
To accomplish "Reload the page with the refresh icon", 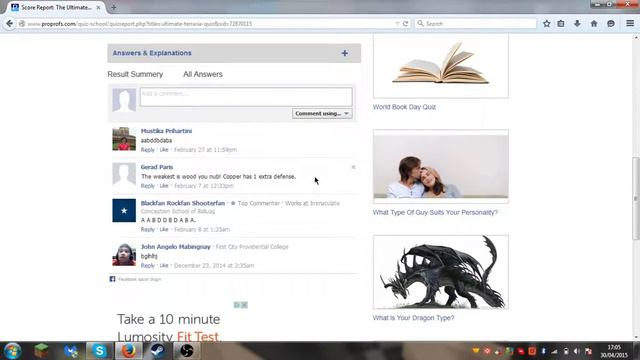I will (x=405, y=24).
